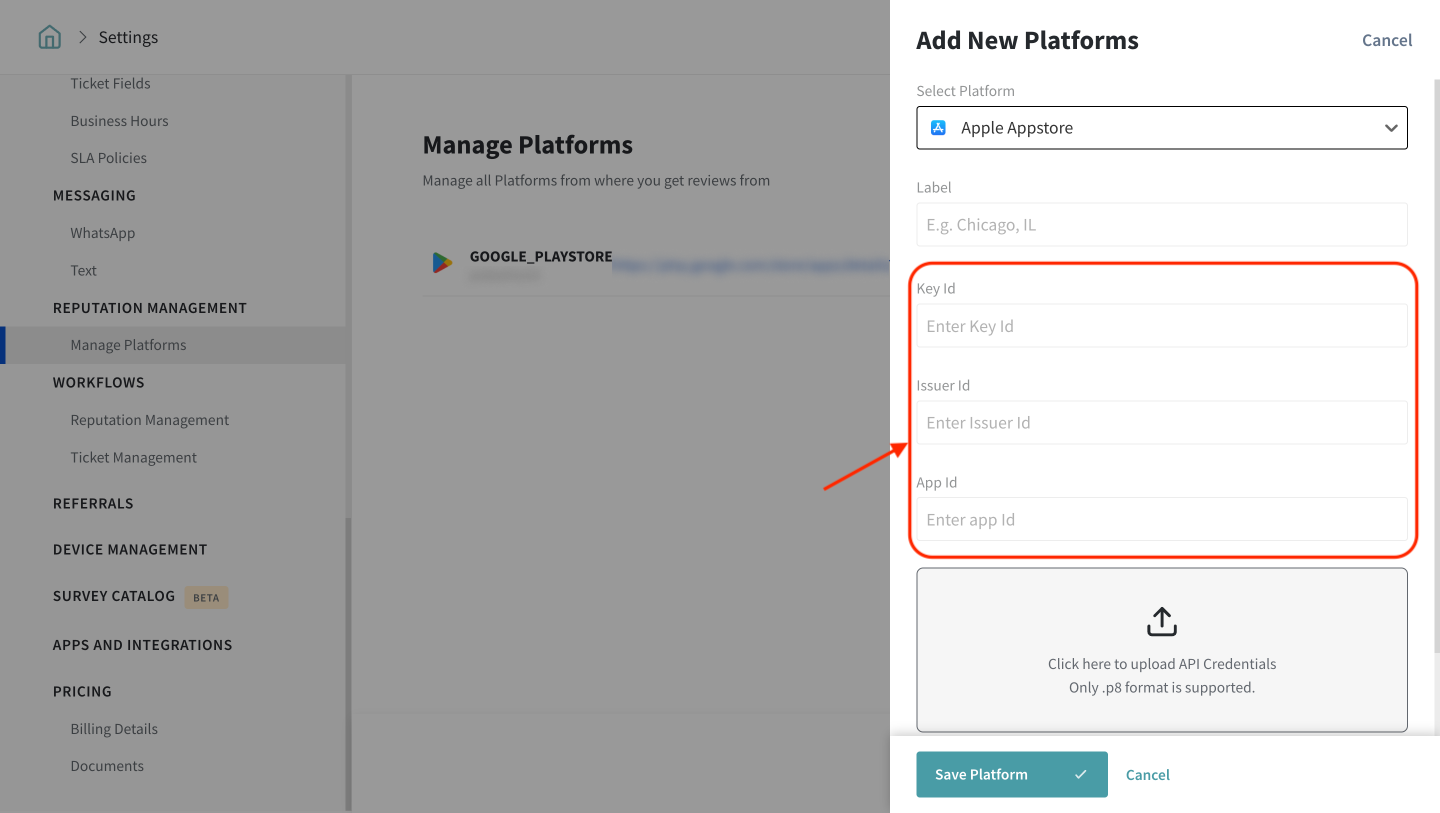1440x813 pixels.
Task: Click the Apple Appstore icon in dropdown
Action: (938, 128)
